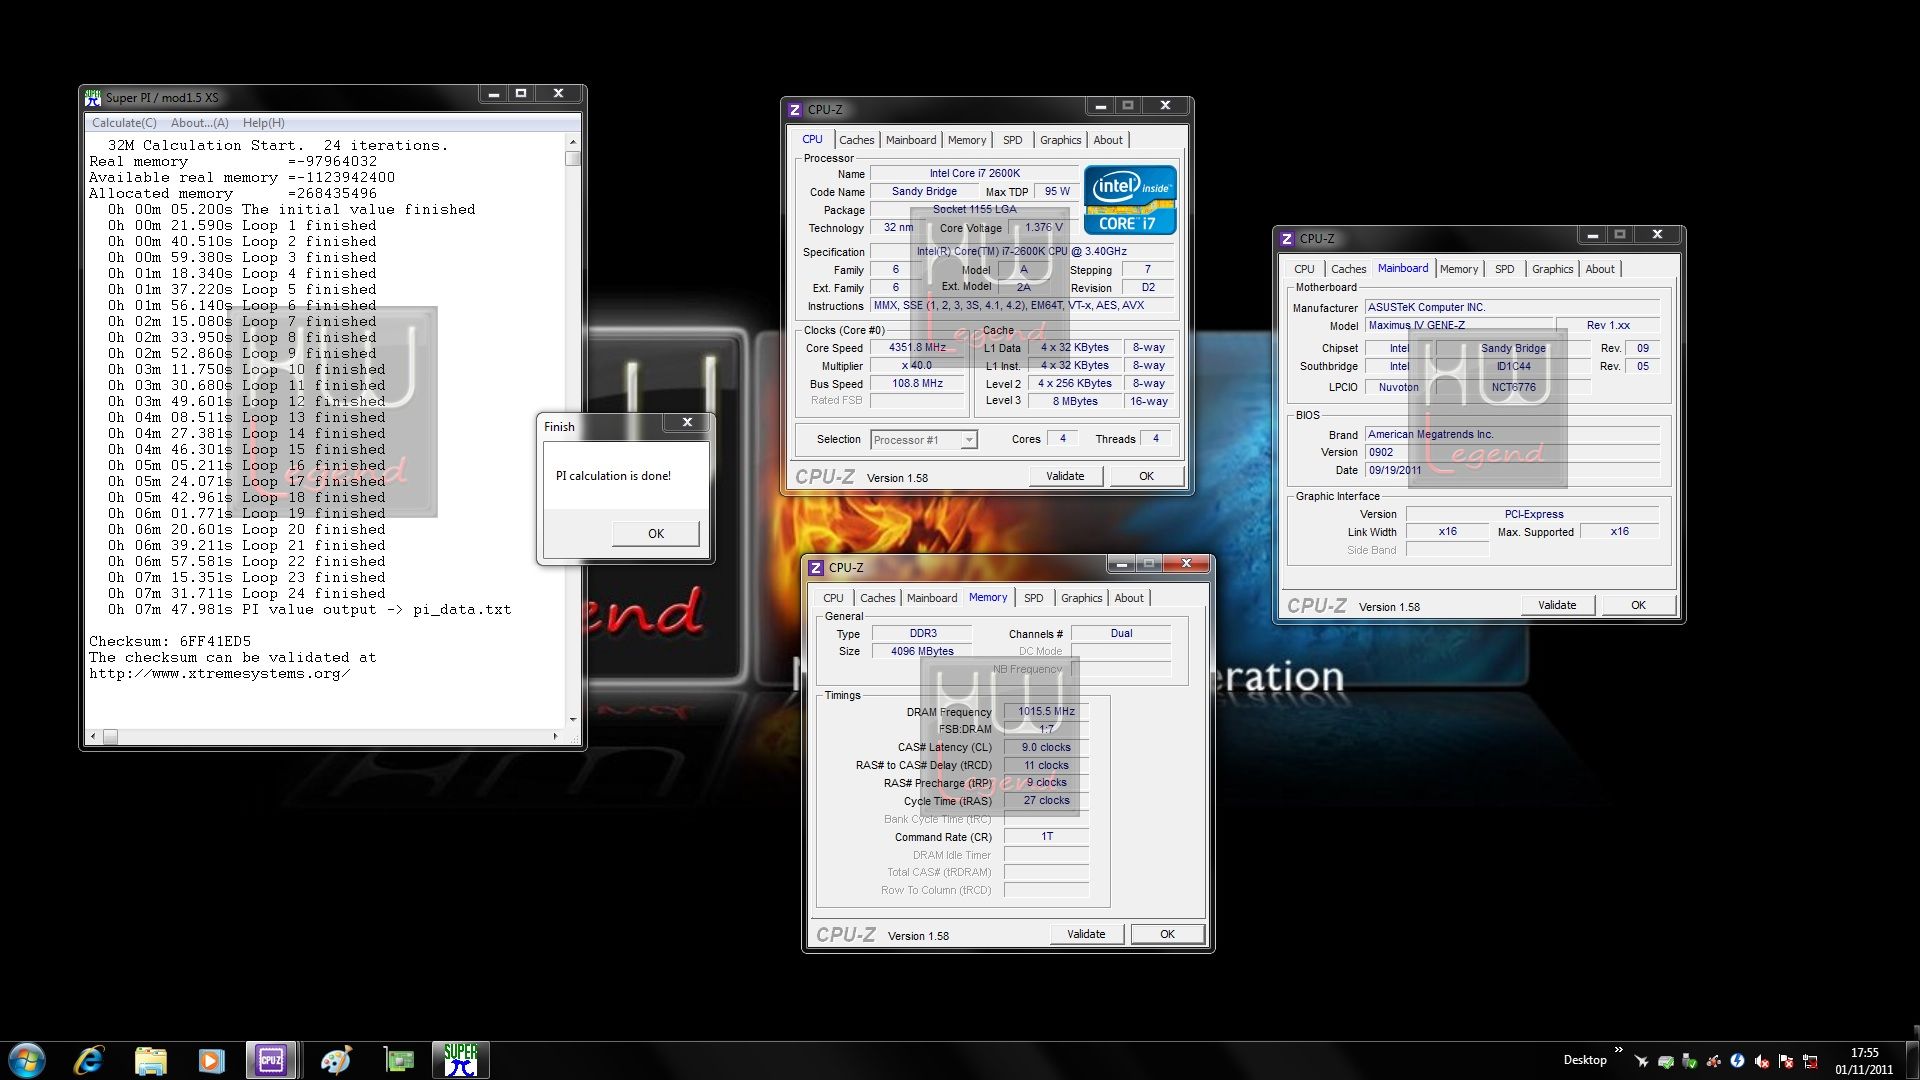Open the Processor #1 selection dropdown
The width and height of the screenshot is (1920, 1080).
[968, 440]
